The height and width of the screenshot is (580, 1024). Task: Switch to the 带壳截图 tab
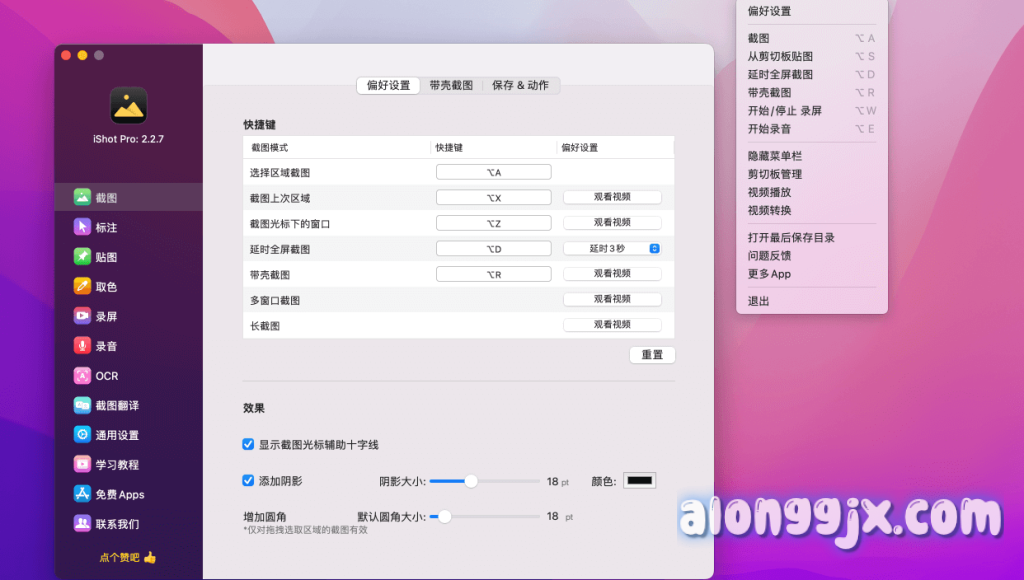click(x=451, y=86)
